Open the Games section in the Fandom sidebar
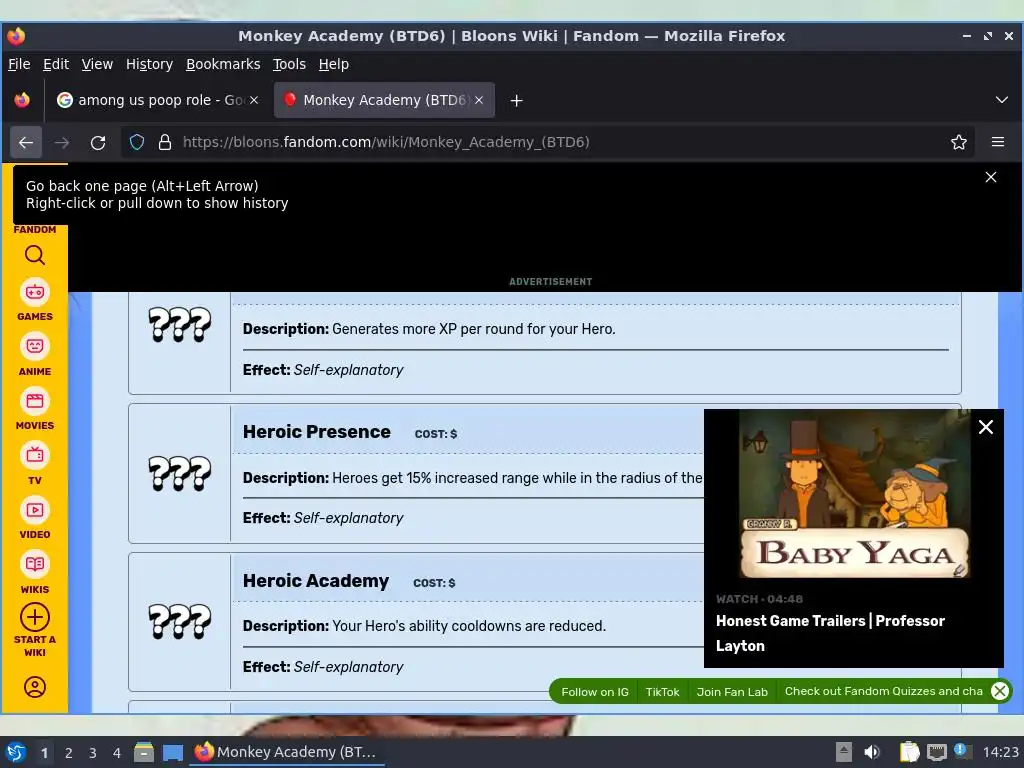Image resolution: width=1024 pixels, height=768 pixels. 35,300
